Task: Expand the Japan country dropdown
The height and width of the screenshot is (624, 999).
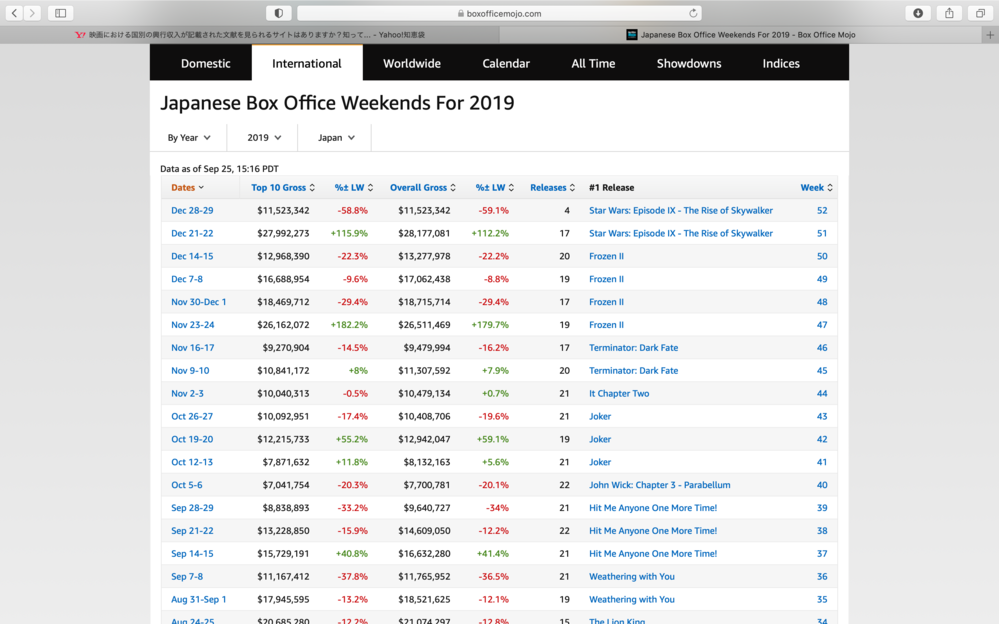Action: [336, 138]
